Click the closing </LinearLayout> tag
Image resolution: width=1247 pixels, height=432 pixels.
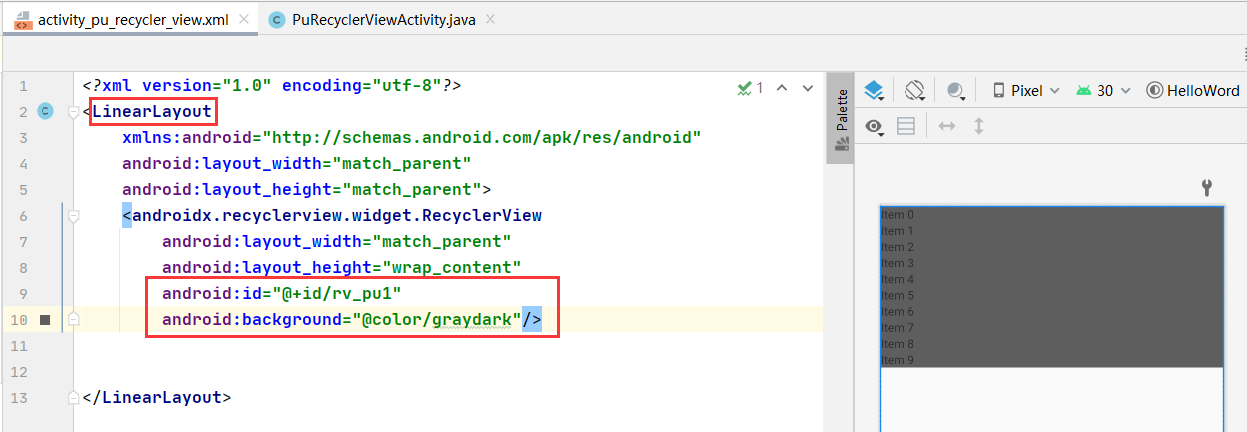click(157, 398)
